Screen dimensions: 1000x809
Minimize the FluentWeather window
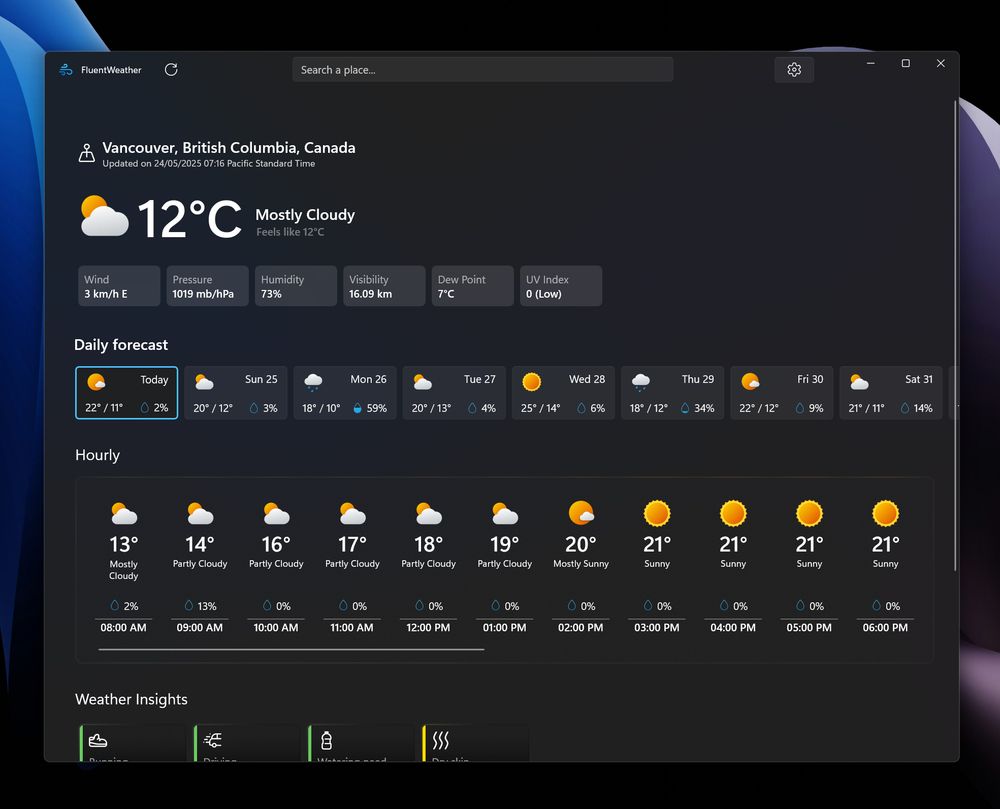[x=871, y=63]
